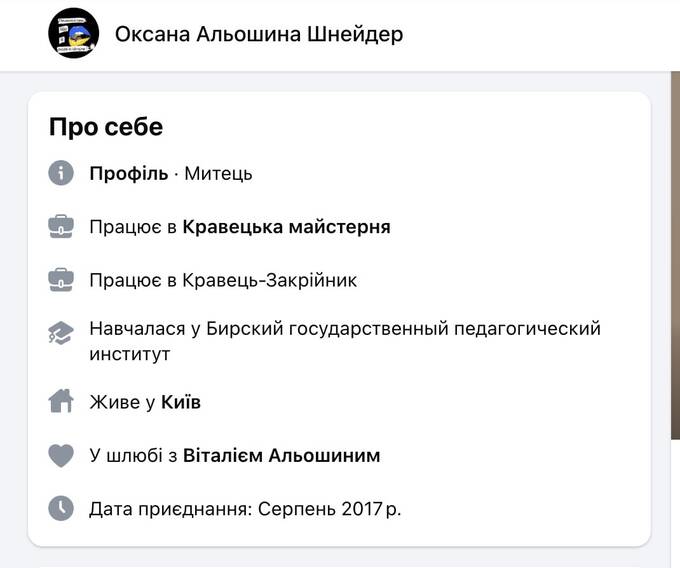Click the Про себе section heading
The height and width of the screenshot is (568, 680).
(x=106, y=127)
